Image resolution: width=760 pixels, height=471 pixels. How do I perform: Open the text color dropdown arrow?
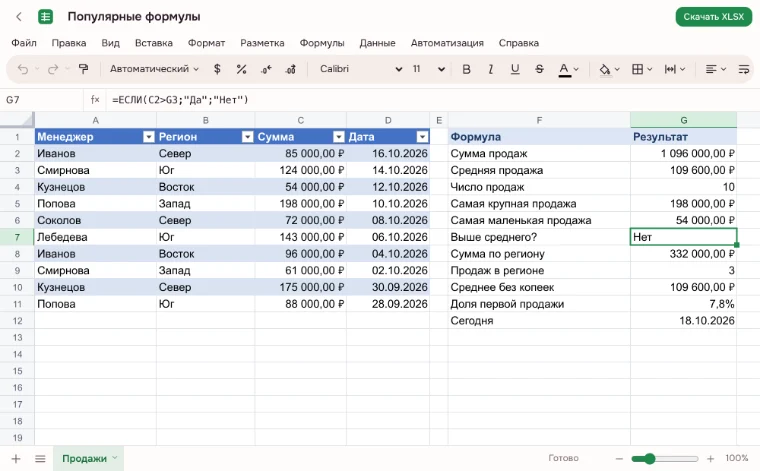(x=576, y=69)
